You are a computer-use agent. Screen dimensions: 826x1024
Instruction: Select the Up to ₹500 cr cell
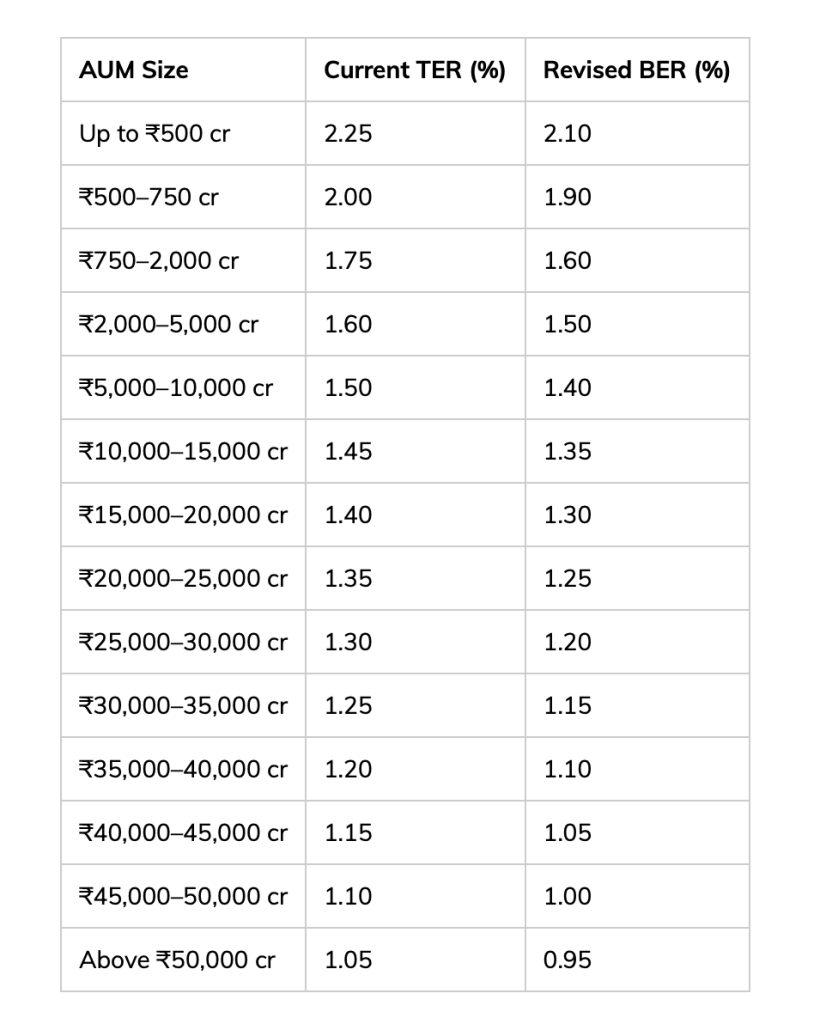pyautogui.click(x=154, y=134)
